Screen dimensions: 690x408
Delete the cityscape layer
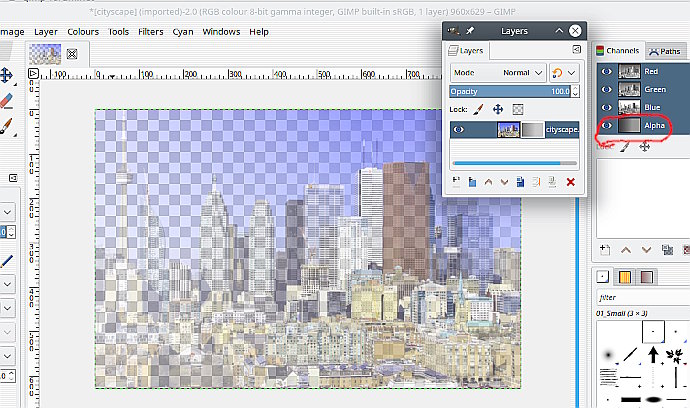tap(571, 182)
